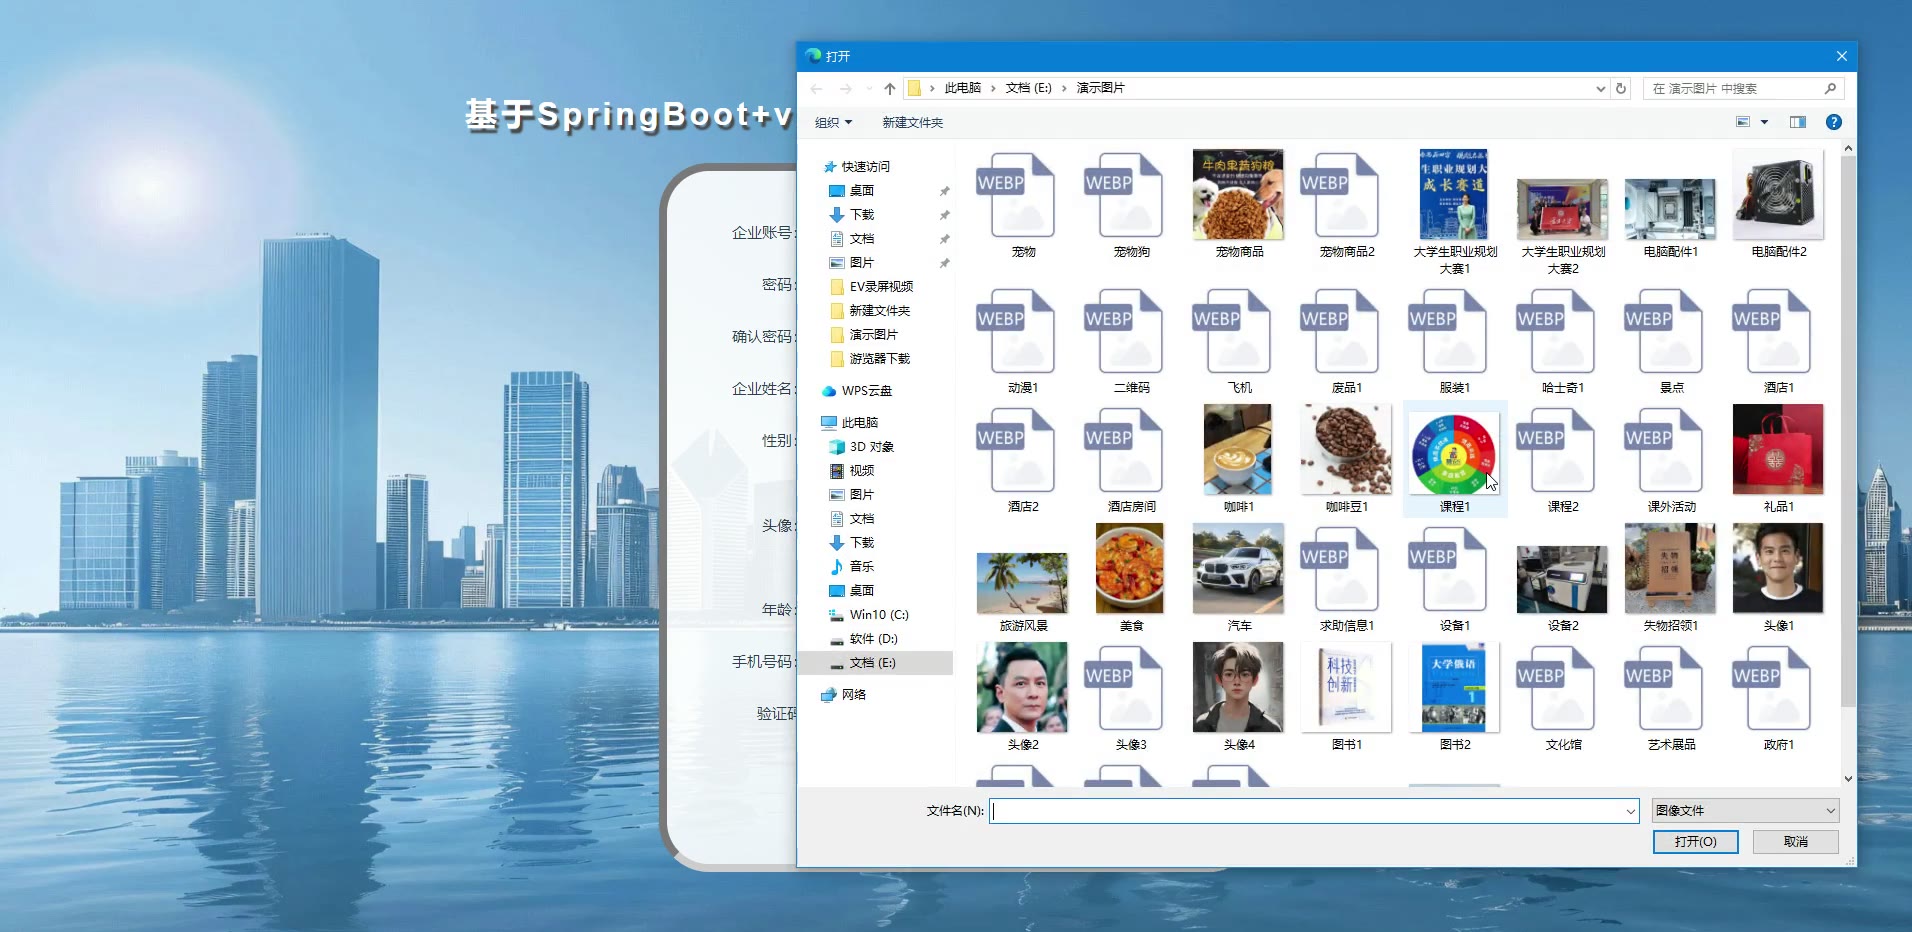Click 文档 (E:) in the breadcrumb path
Viewport: 1912px width, 932px height.
click(1028, 88)
